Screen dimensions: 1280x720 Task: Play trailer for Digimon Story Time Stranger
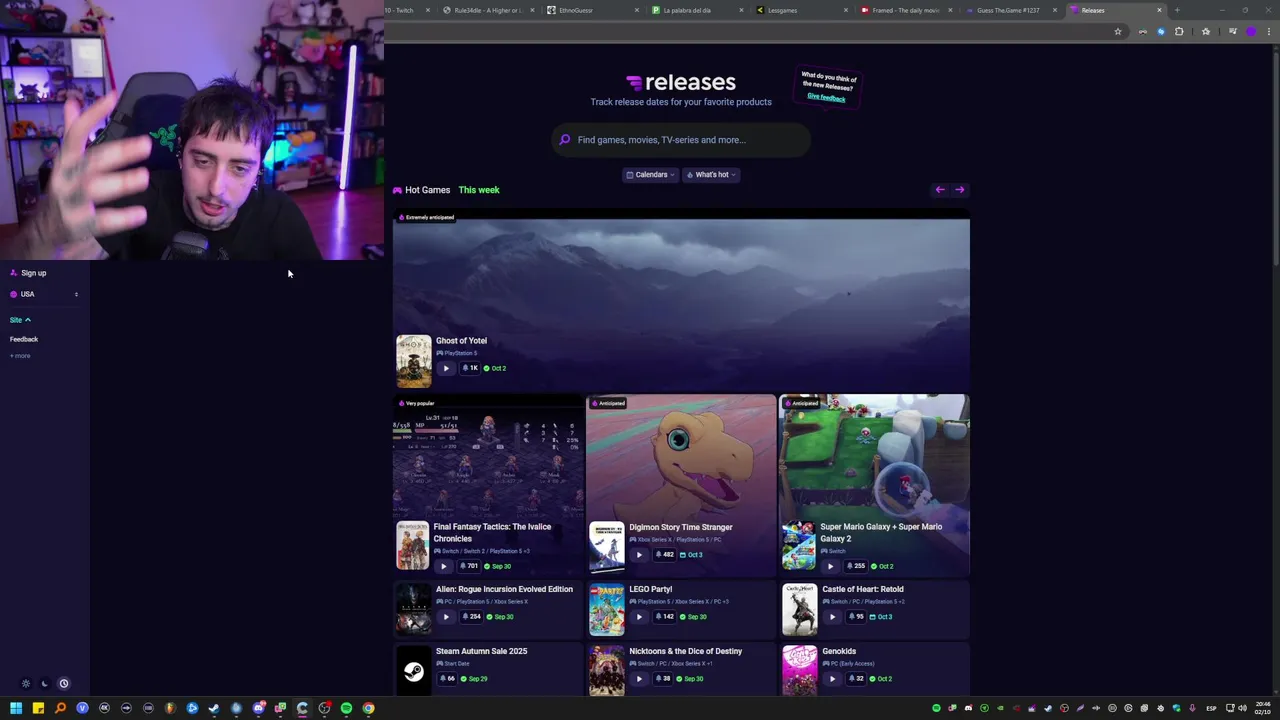click(639, 555)
